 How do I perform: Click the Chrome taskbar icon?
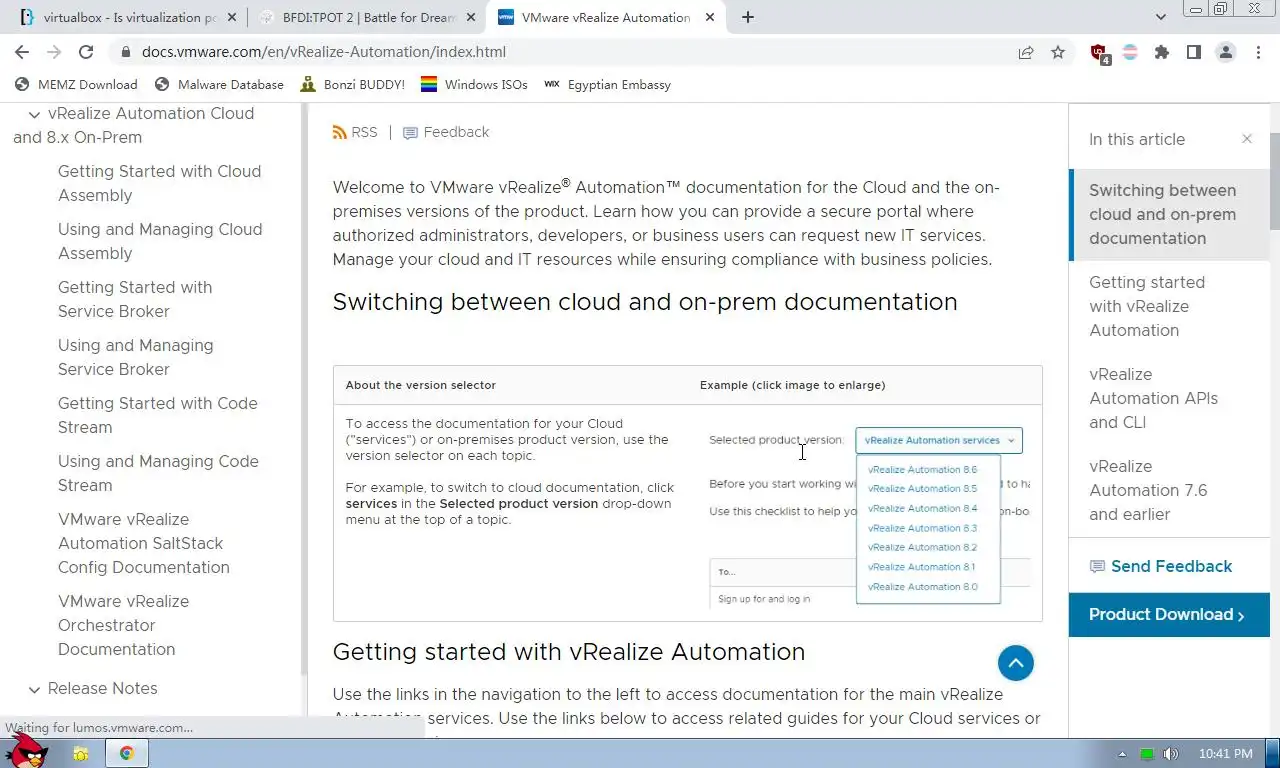click(x=127, y=753)
